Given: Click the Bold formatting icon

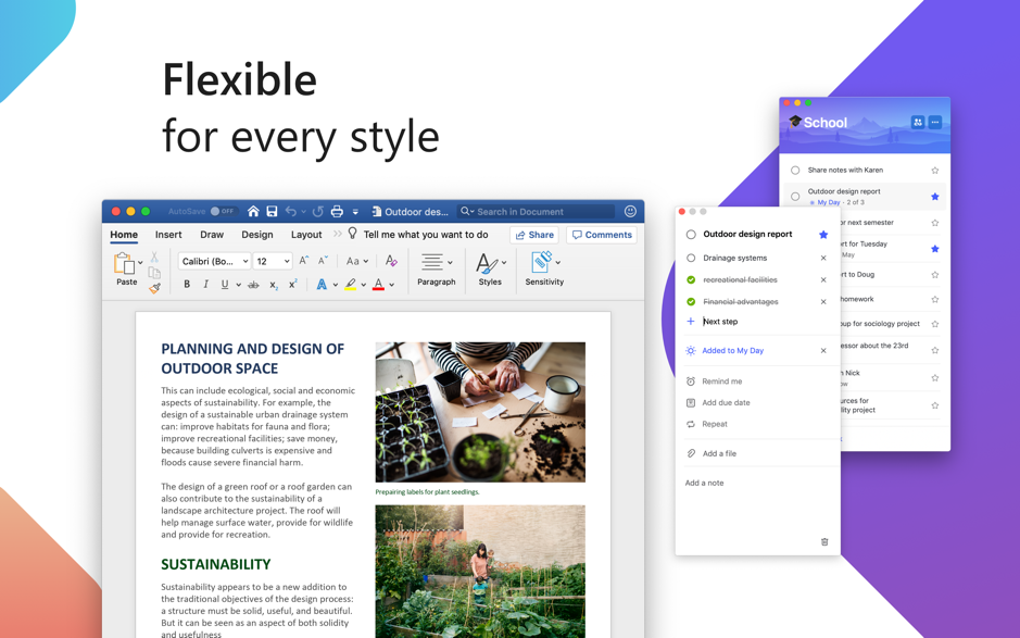Looking at the screenshot, I should (187, 284).
